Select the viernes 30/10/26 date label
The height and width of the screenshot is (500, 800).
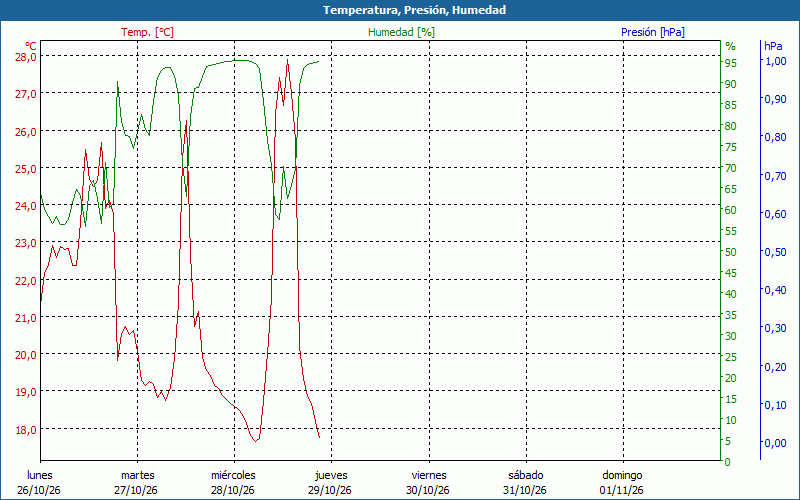pyautogui.click(x=428, y=483)
